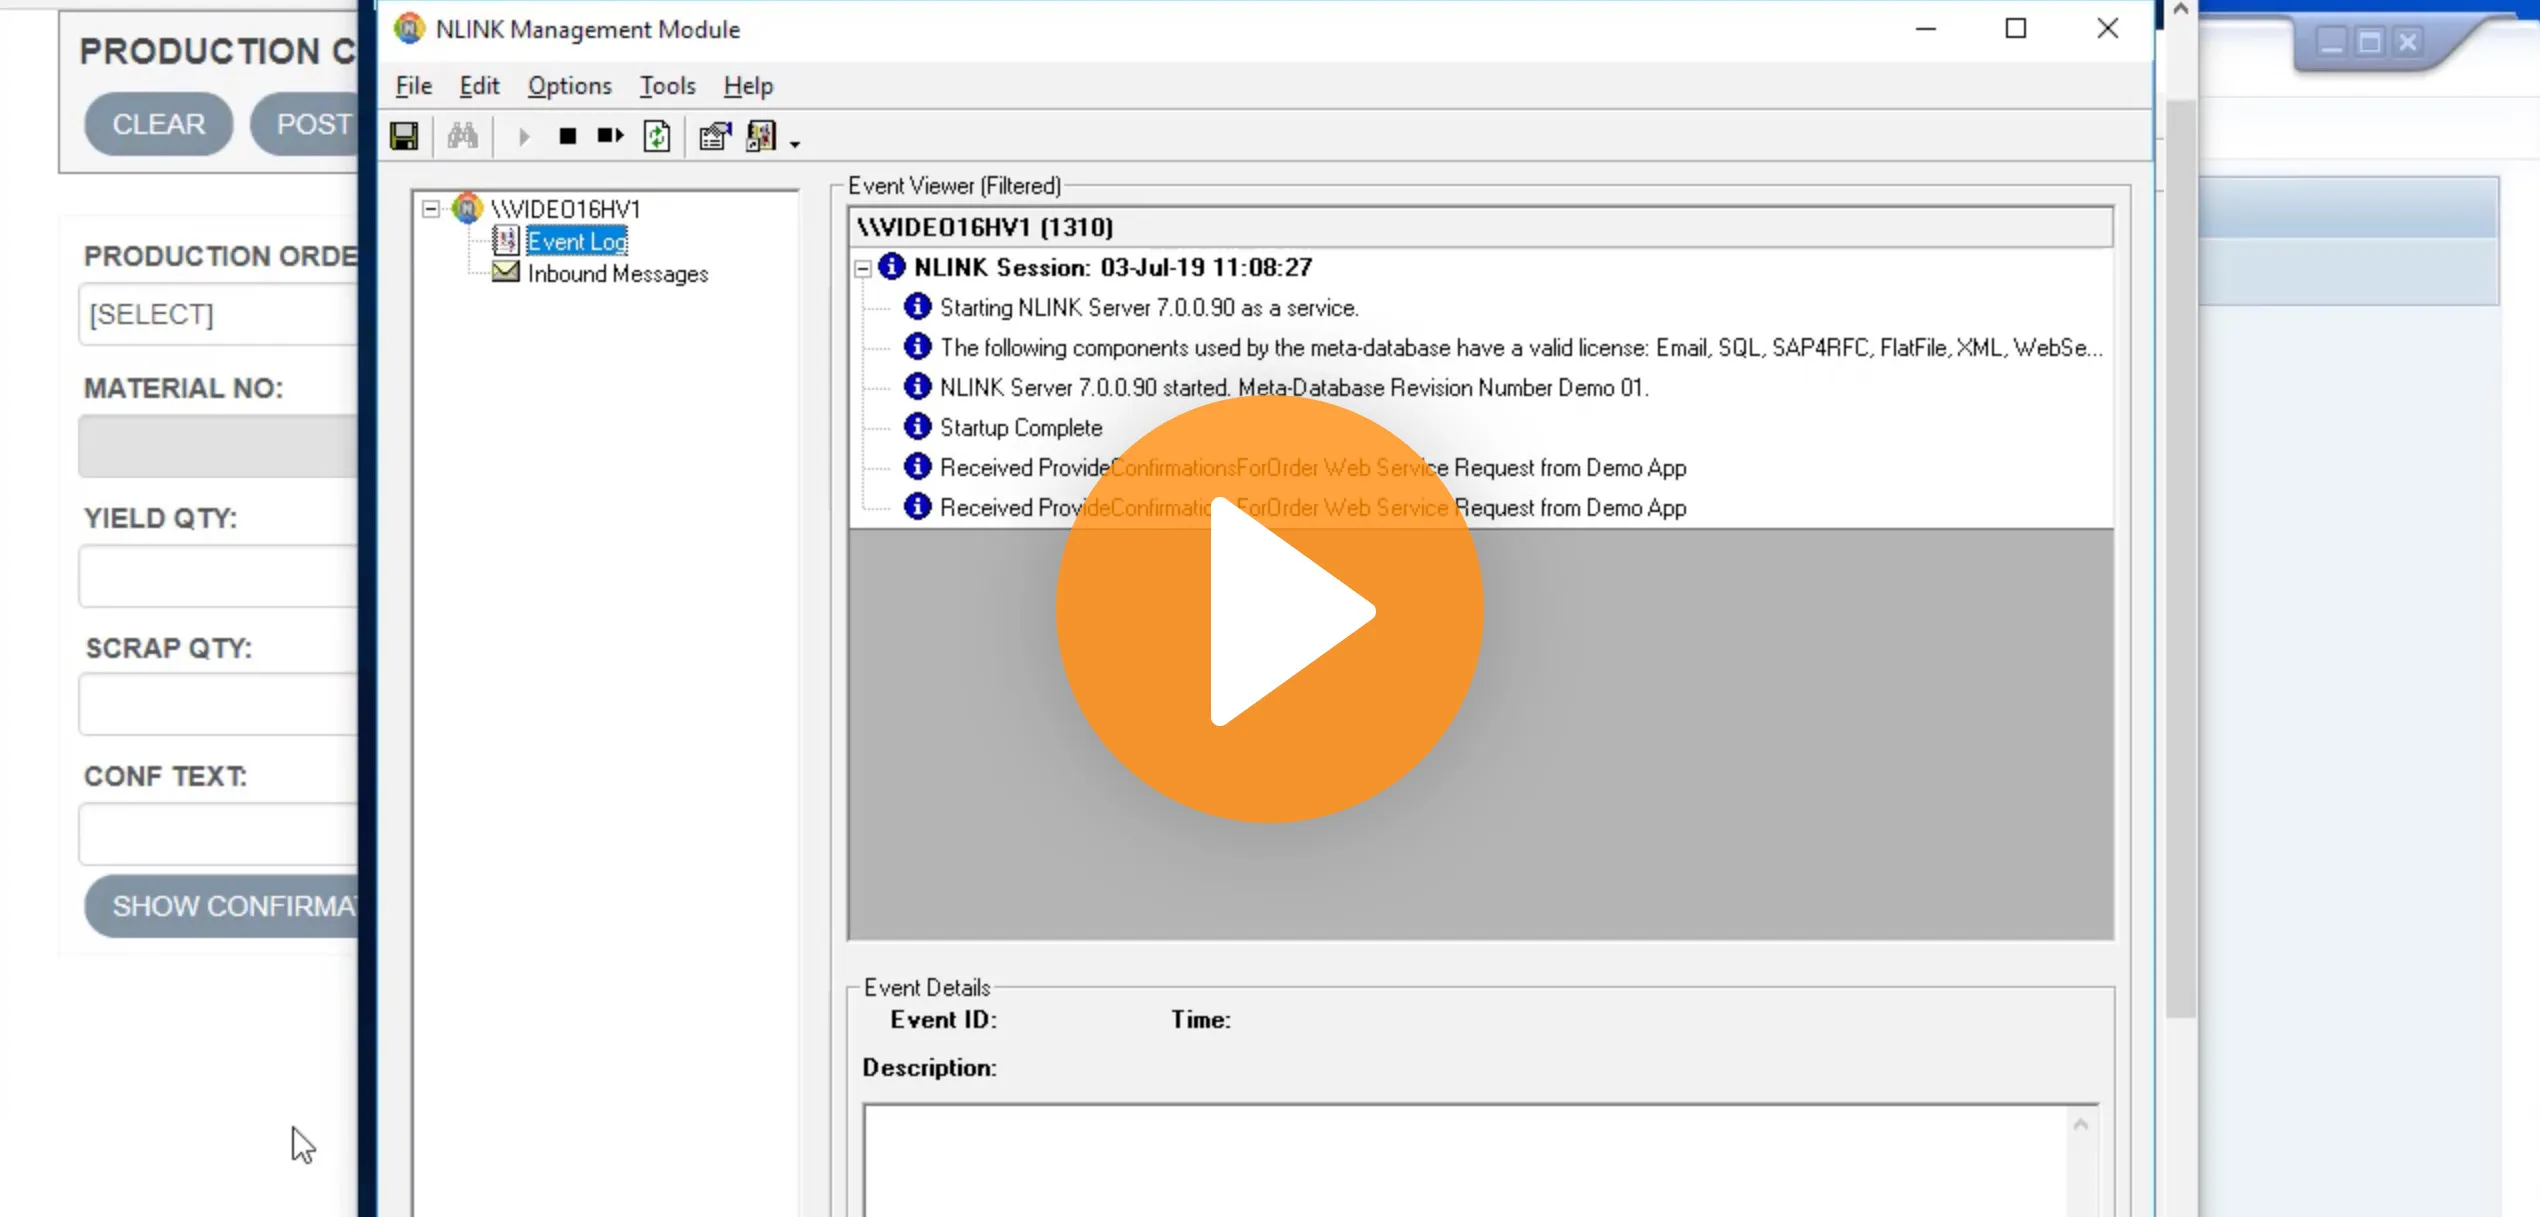This screenshot has width=2540, height=1217.
Task: Click the stop-and-start restart toolbar icon
Action: (610, 136)
